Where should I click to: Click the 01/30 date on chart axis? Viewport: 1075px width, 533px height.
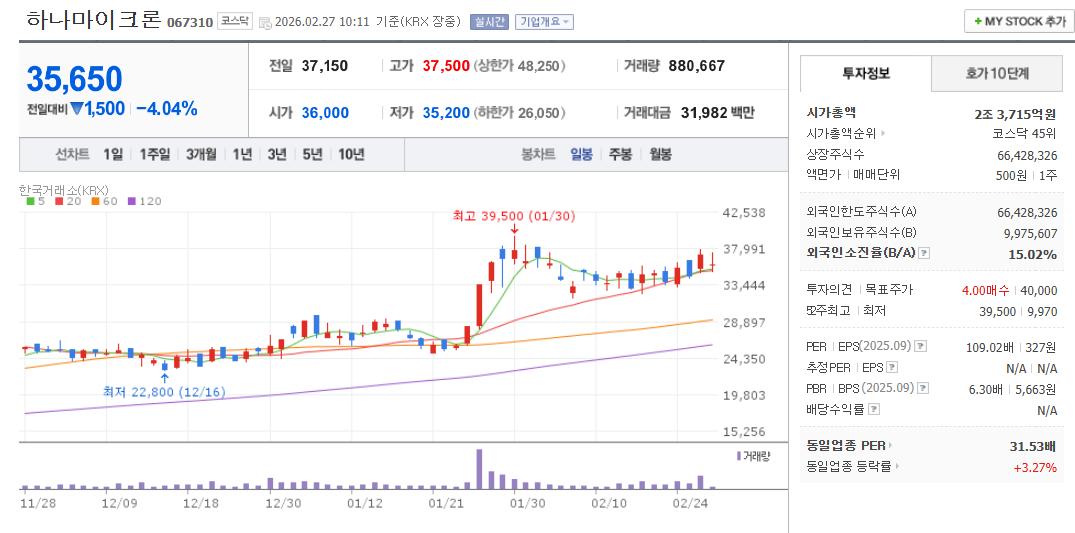click(527, 502)
